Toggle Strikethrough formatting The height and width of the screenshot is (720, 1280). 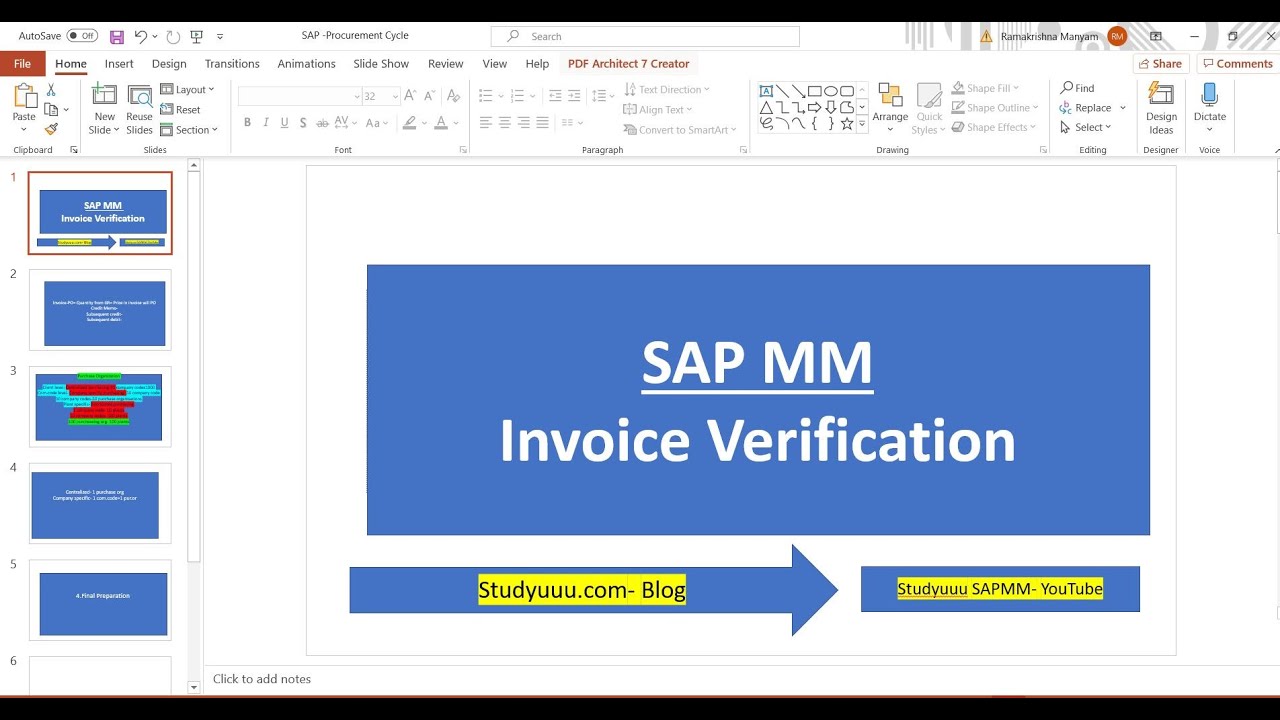click(x=322, y=123)
